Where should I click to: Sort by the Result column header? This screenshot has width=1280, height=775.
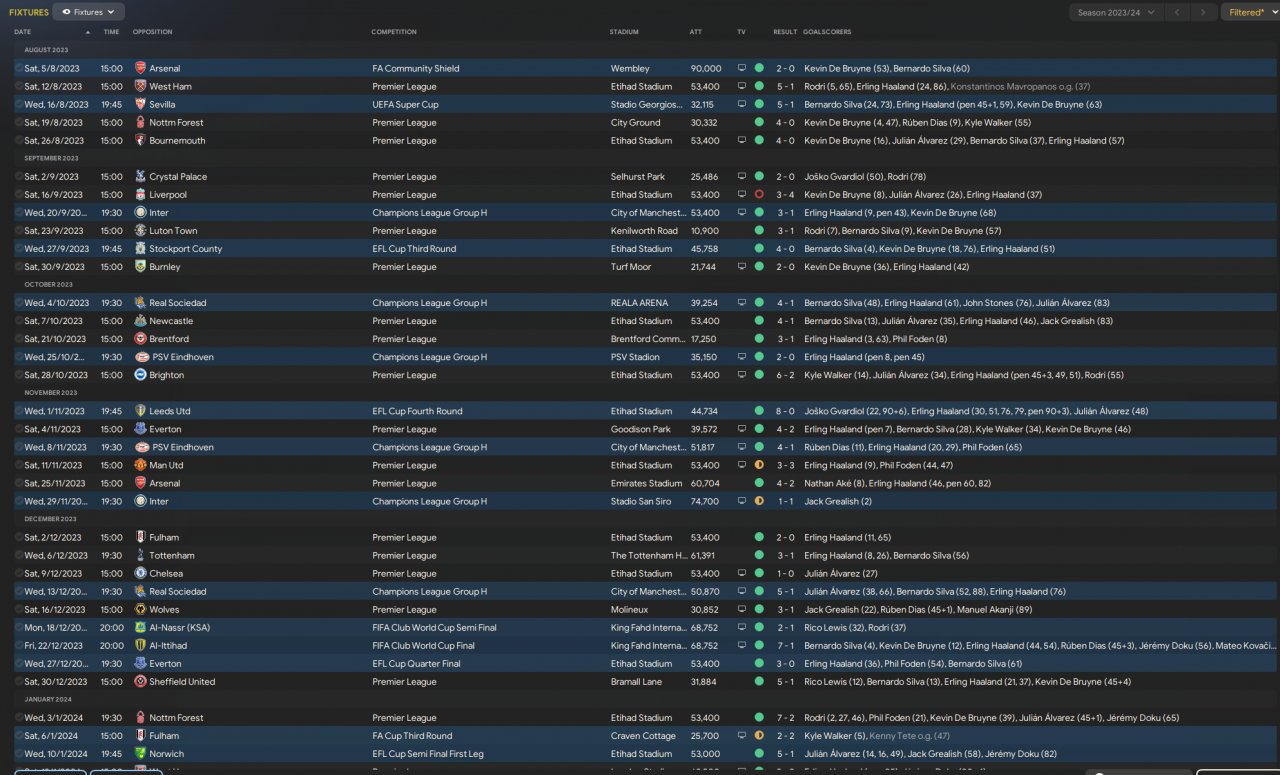(x=785, y=32)
